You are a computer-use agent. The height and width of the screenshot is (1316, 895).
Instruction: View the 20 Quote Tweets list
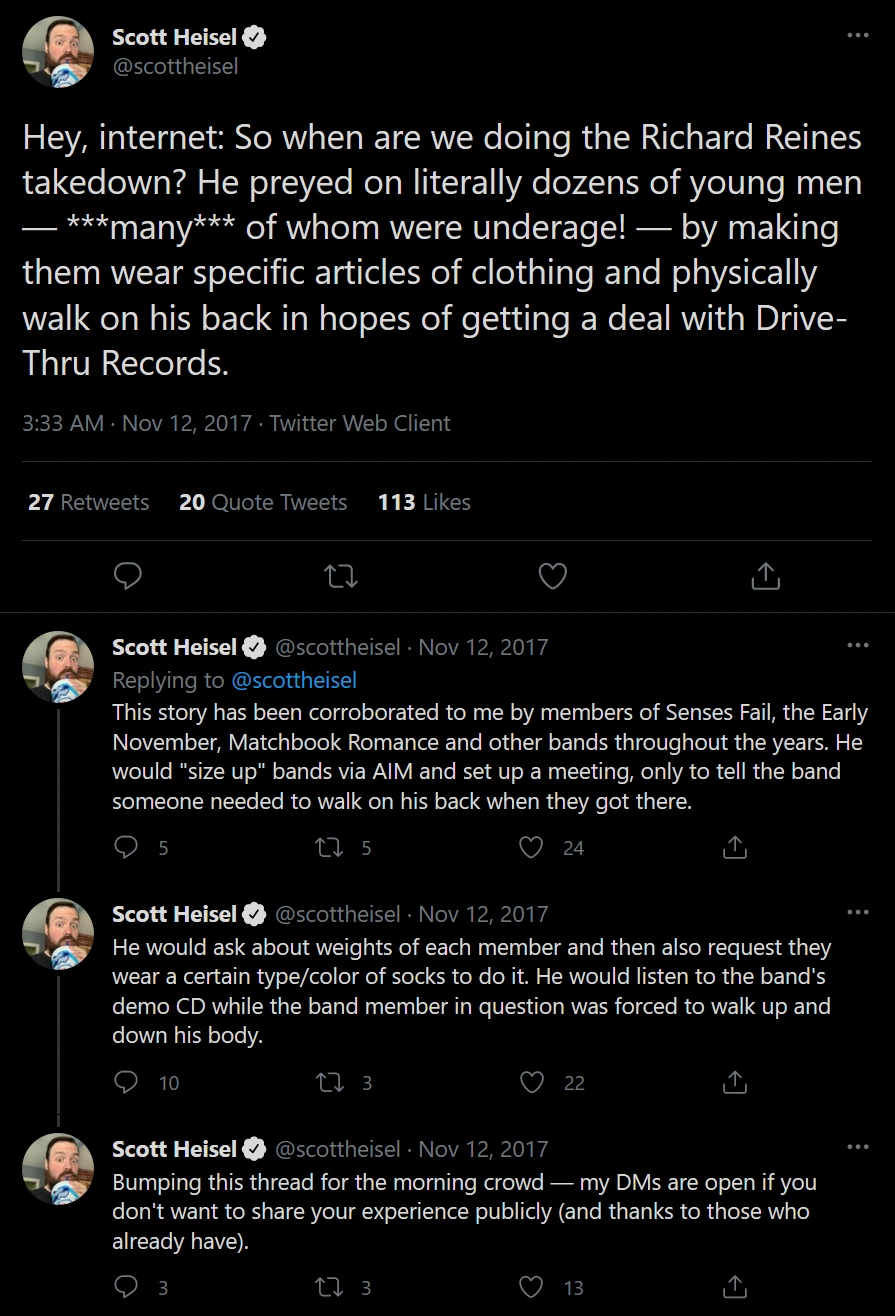[x=263, y=502]
